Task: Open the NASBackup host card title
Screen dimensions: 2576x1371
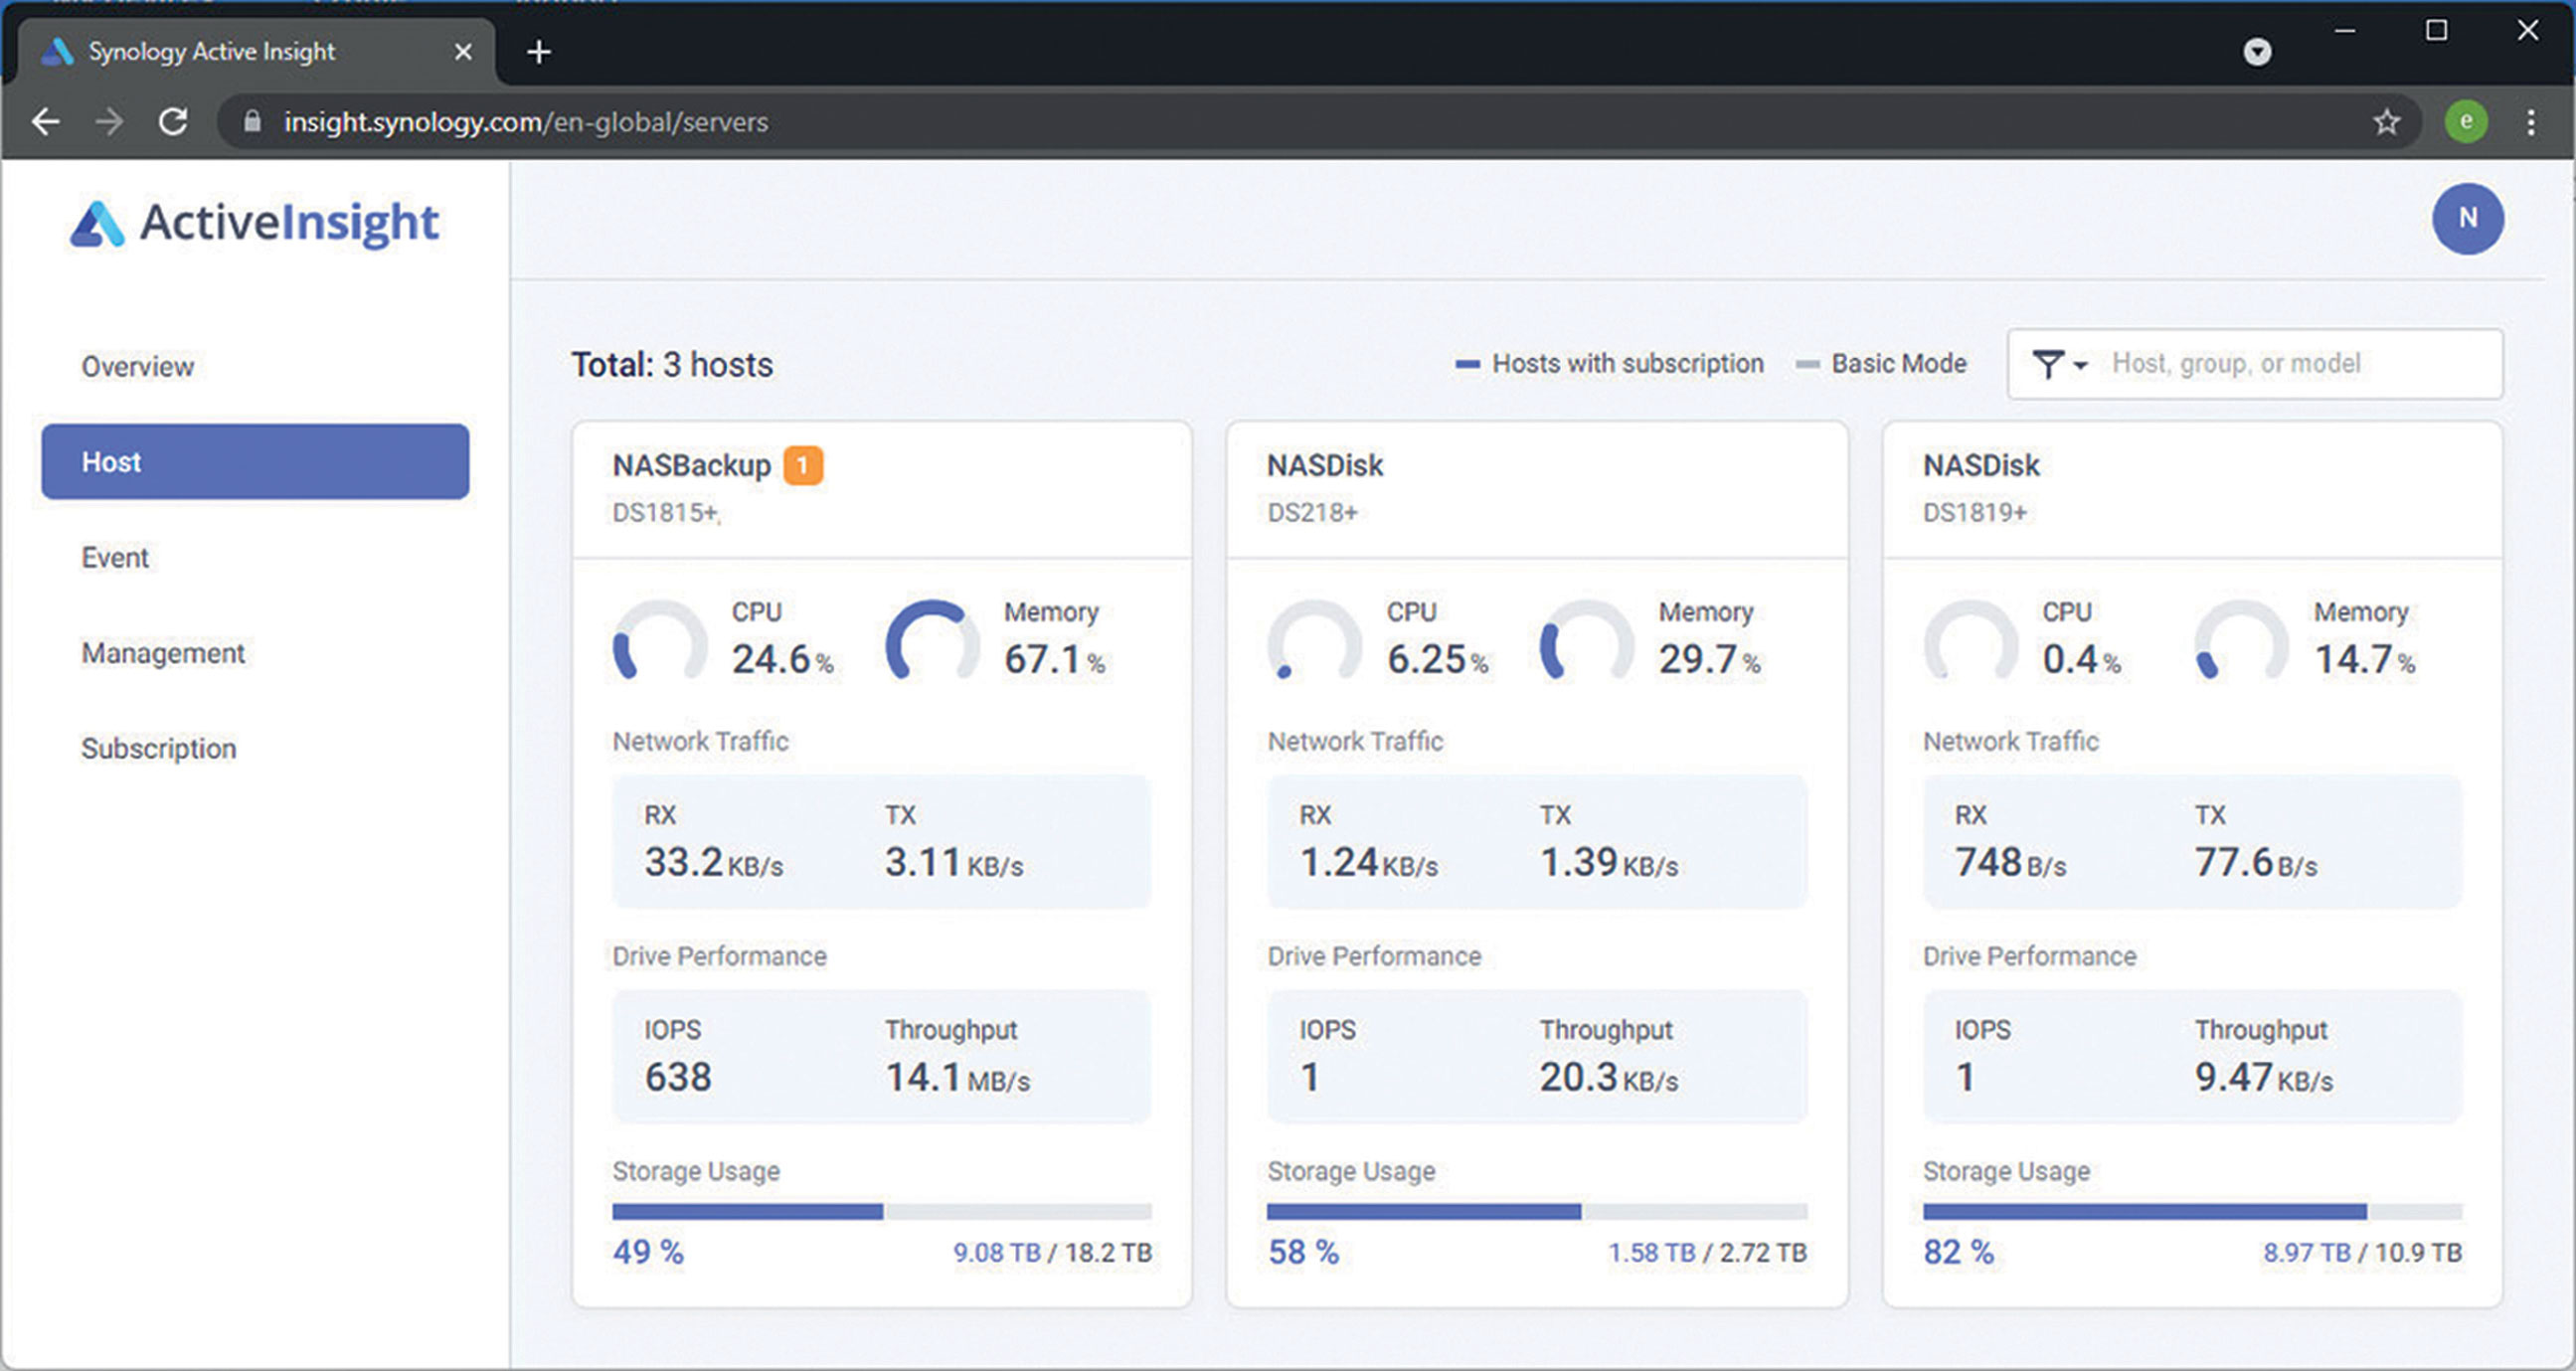Action: tap(692, 465)
